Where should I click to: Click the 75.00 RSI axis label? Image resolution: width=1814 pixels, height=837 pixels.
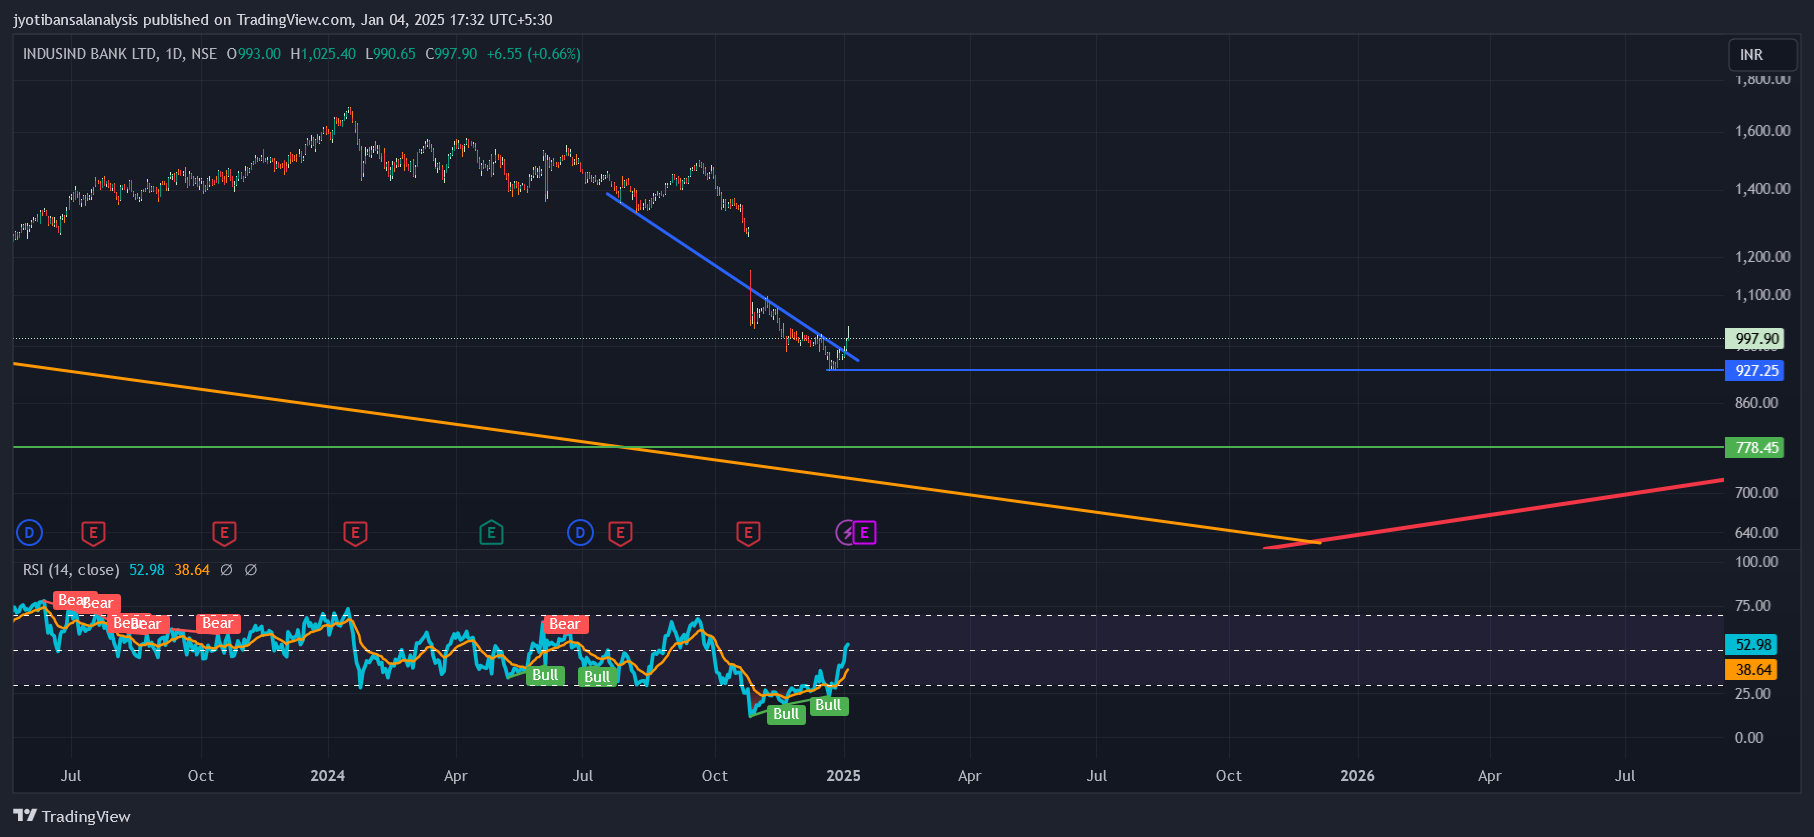[1752, 606]
